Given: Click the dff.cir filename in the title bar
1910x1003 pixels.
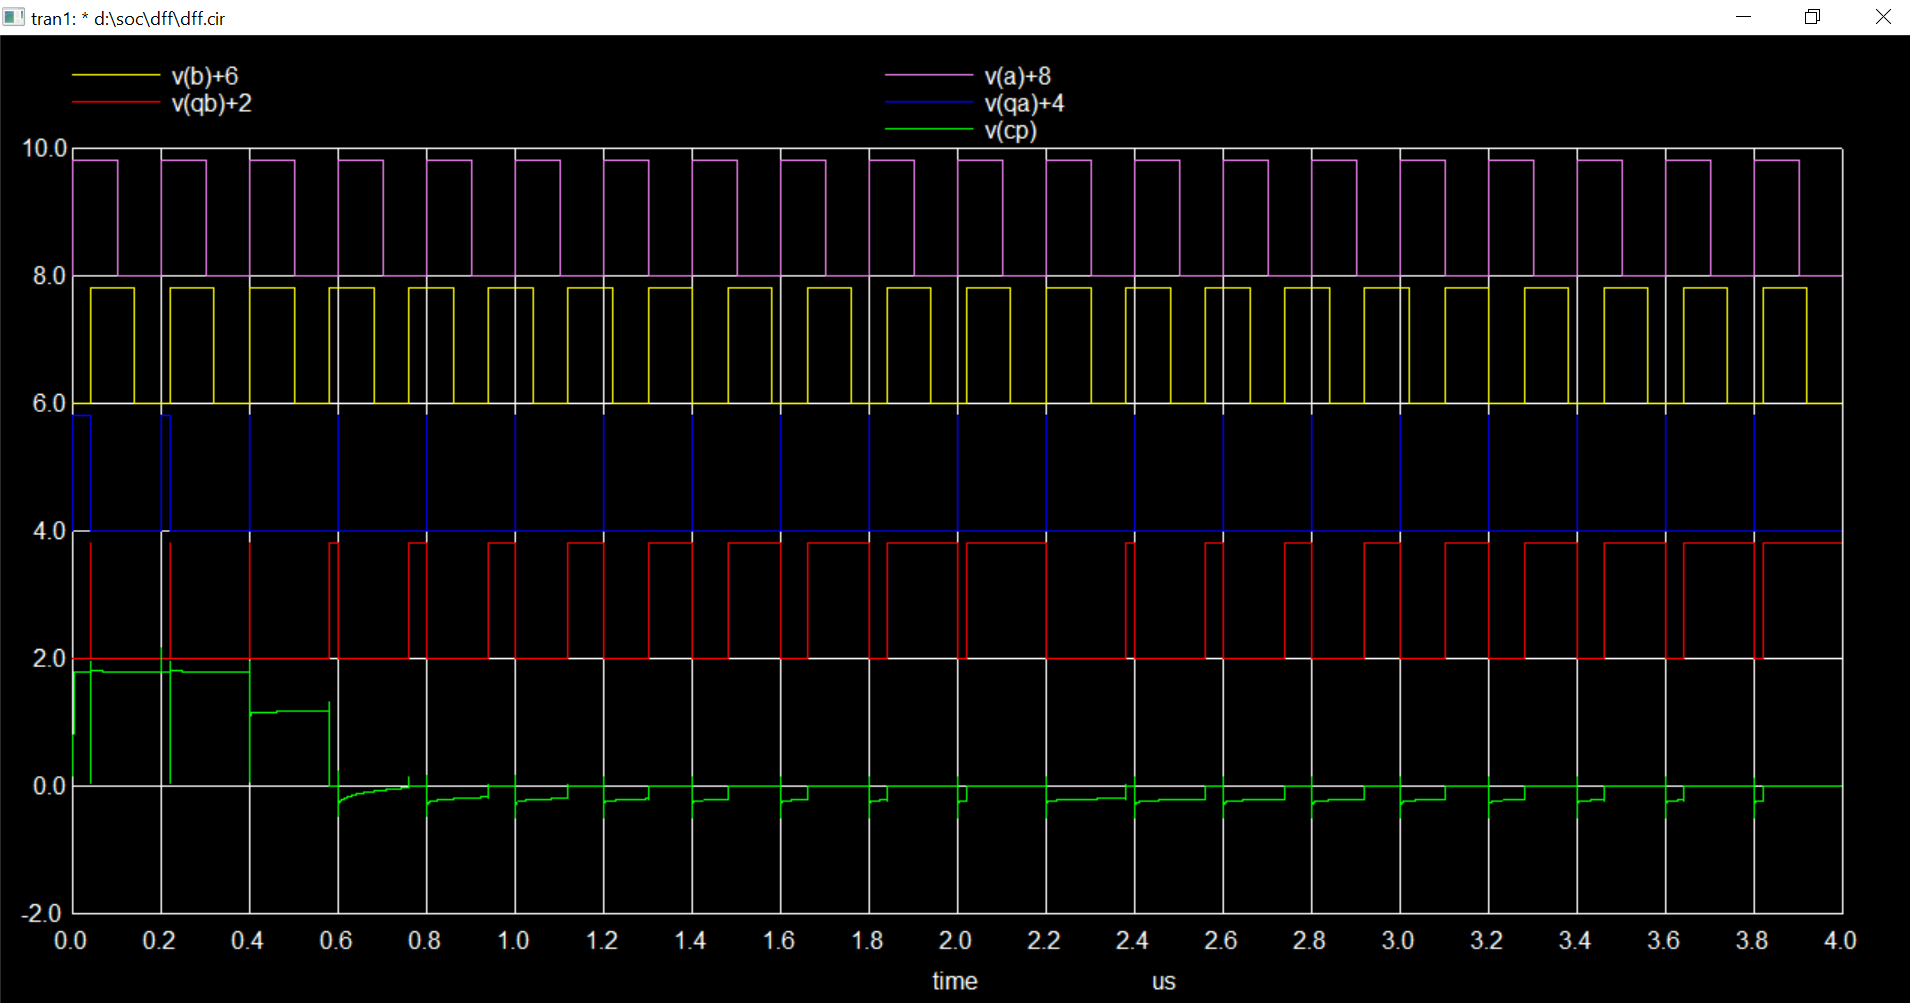Looking at the screenshot, I should (x=202, y=17).
